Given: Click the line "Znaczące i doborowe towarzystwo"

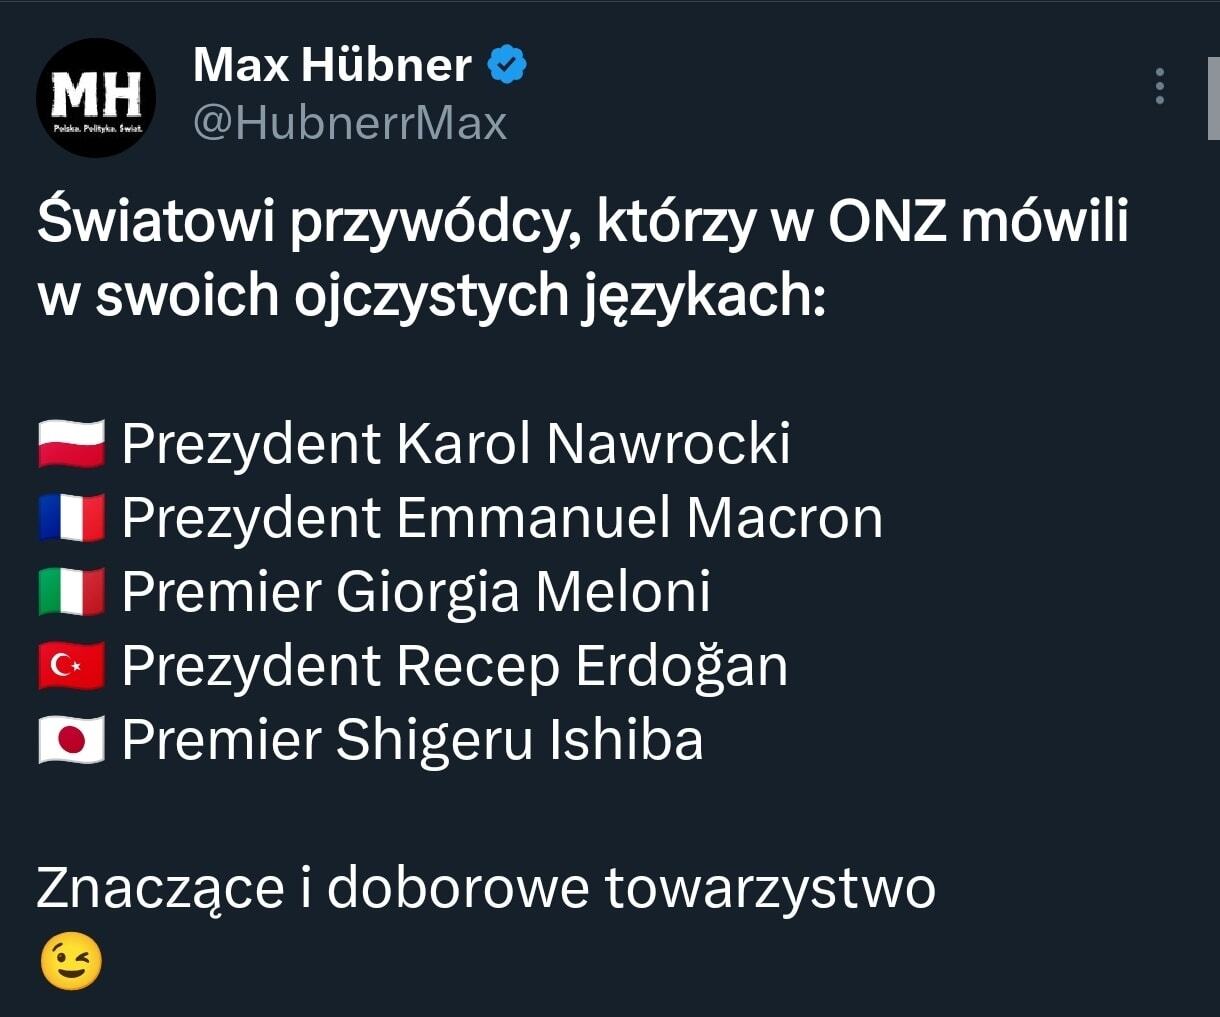Looking at the screenshot, I should coord(486,888).
